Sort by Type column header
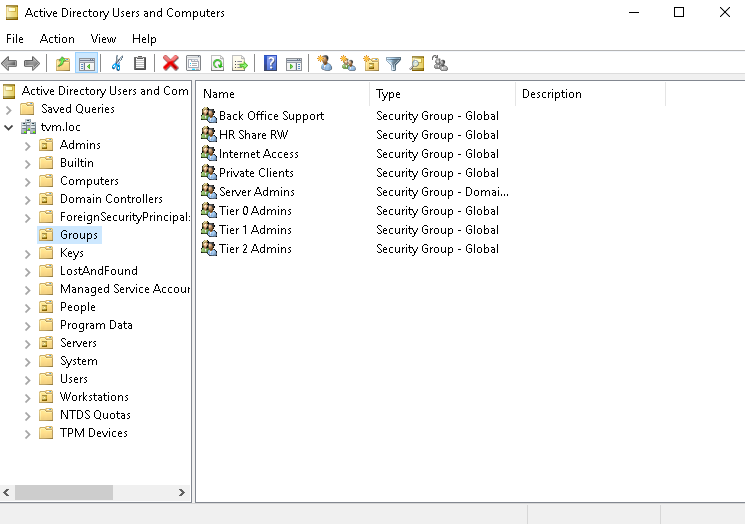Screen dimensions: 745x524 442,94
